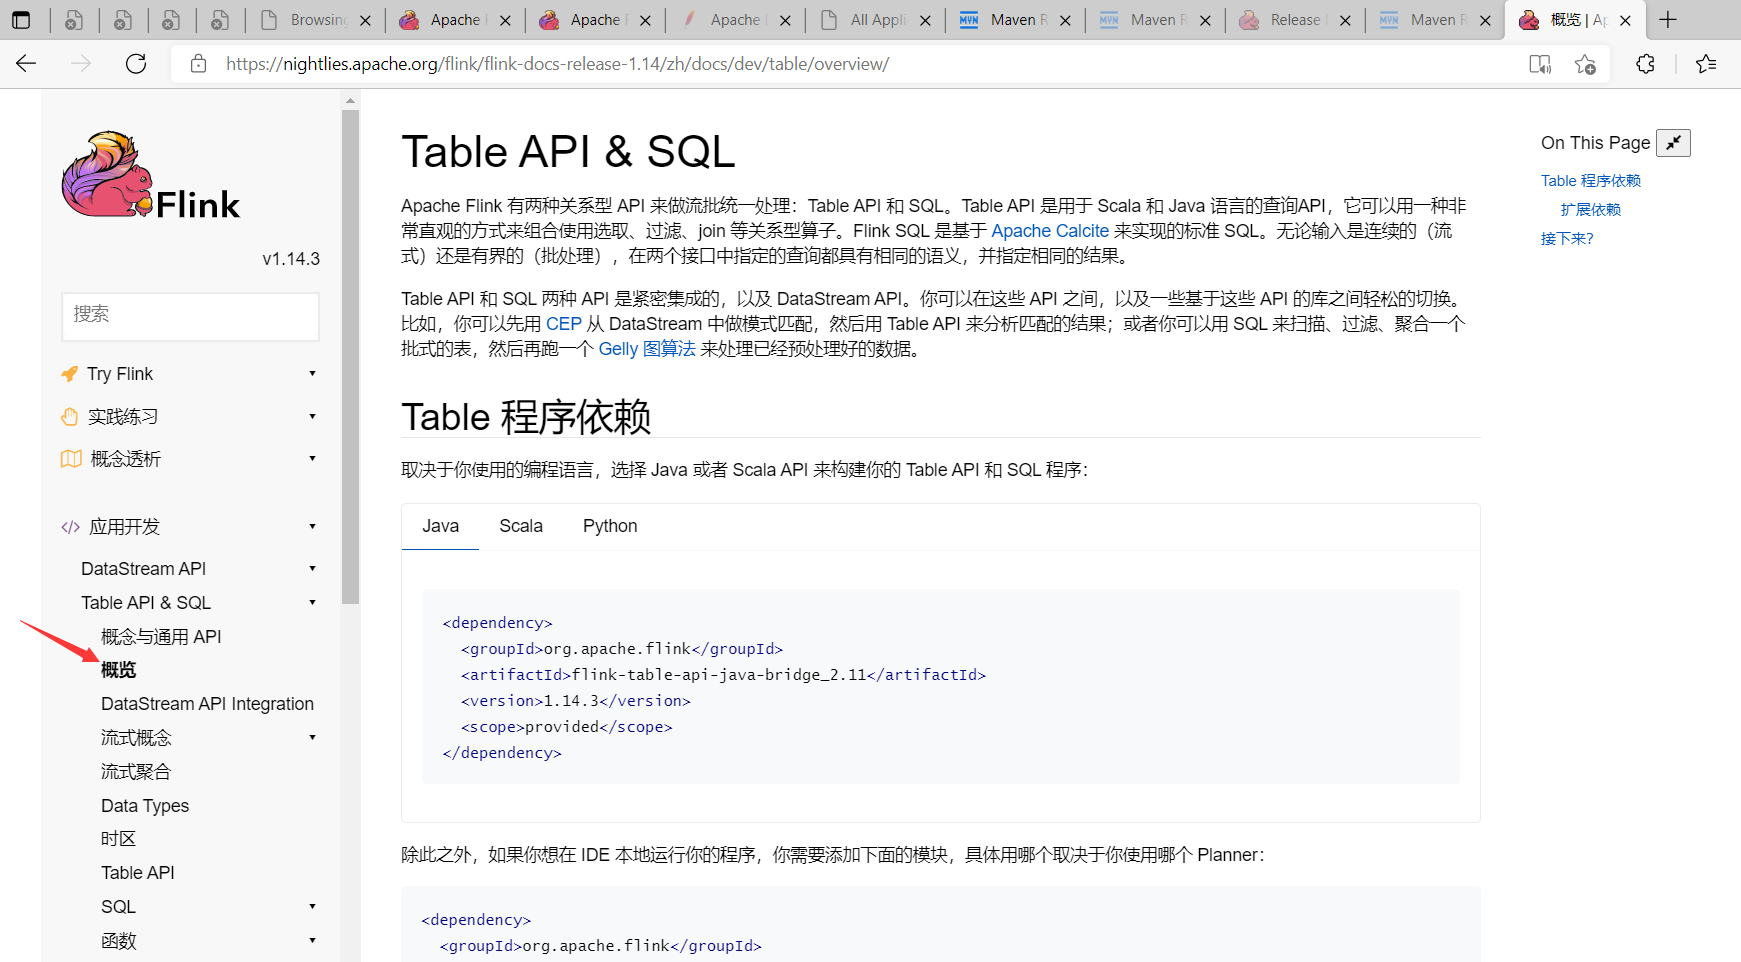Click the hand icon beside 实践练习

click(x=69, y=416)
